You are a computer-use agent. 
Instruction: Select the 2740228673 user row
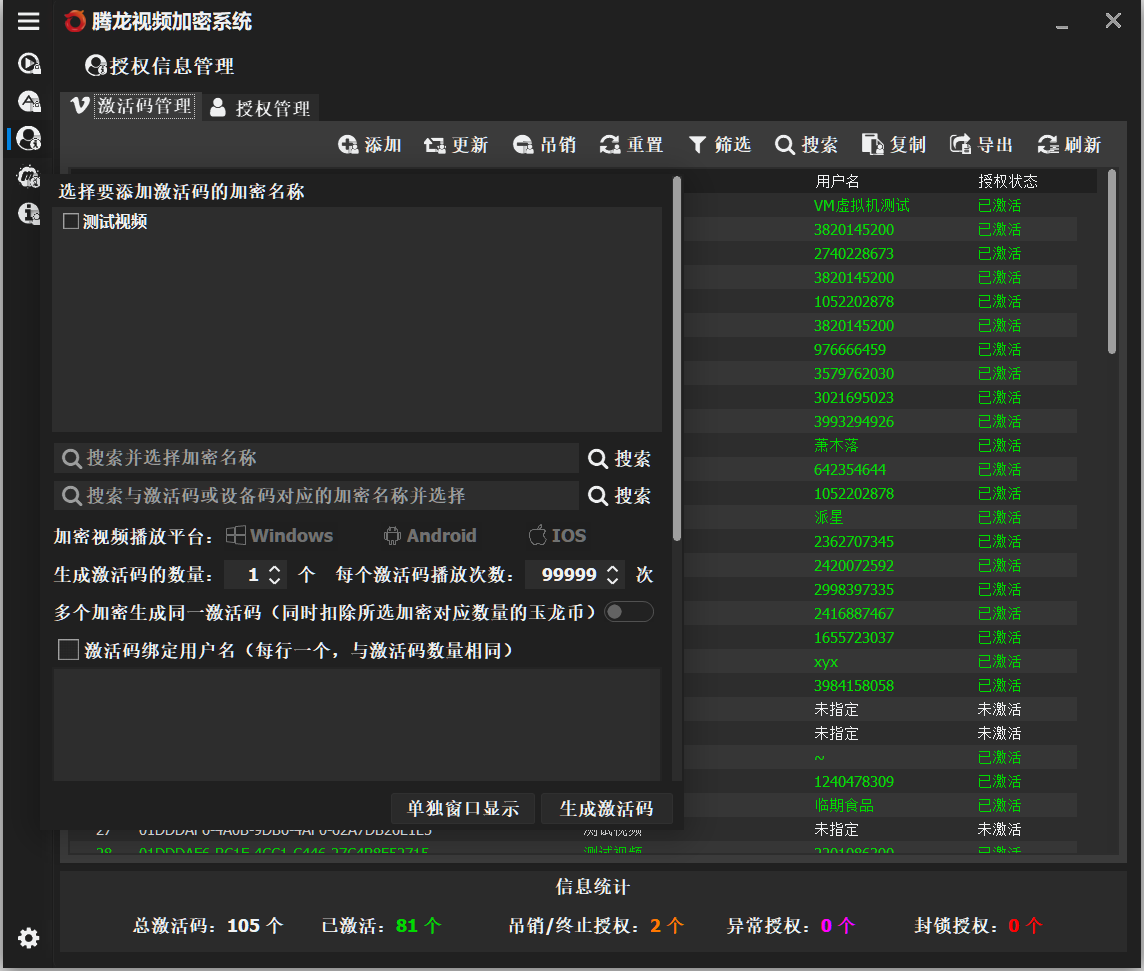click(878, 254)
